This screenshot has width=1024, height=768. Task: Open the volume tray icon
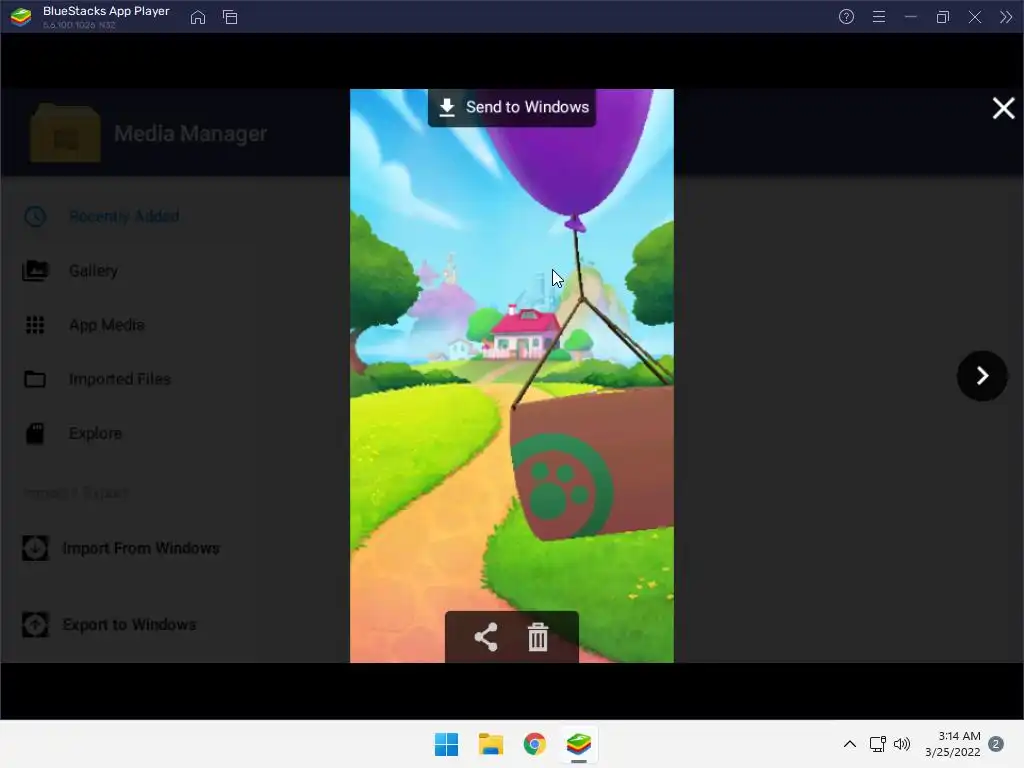pos(902,744)
